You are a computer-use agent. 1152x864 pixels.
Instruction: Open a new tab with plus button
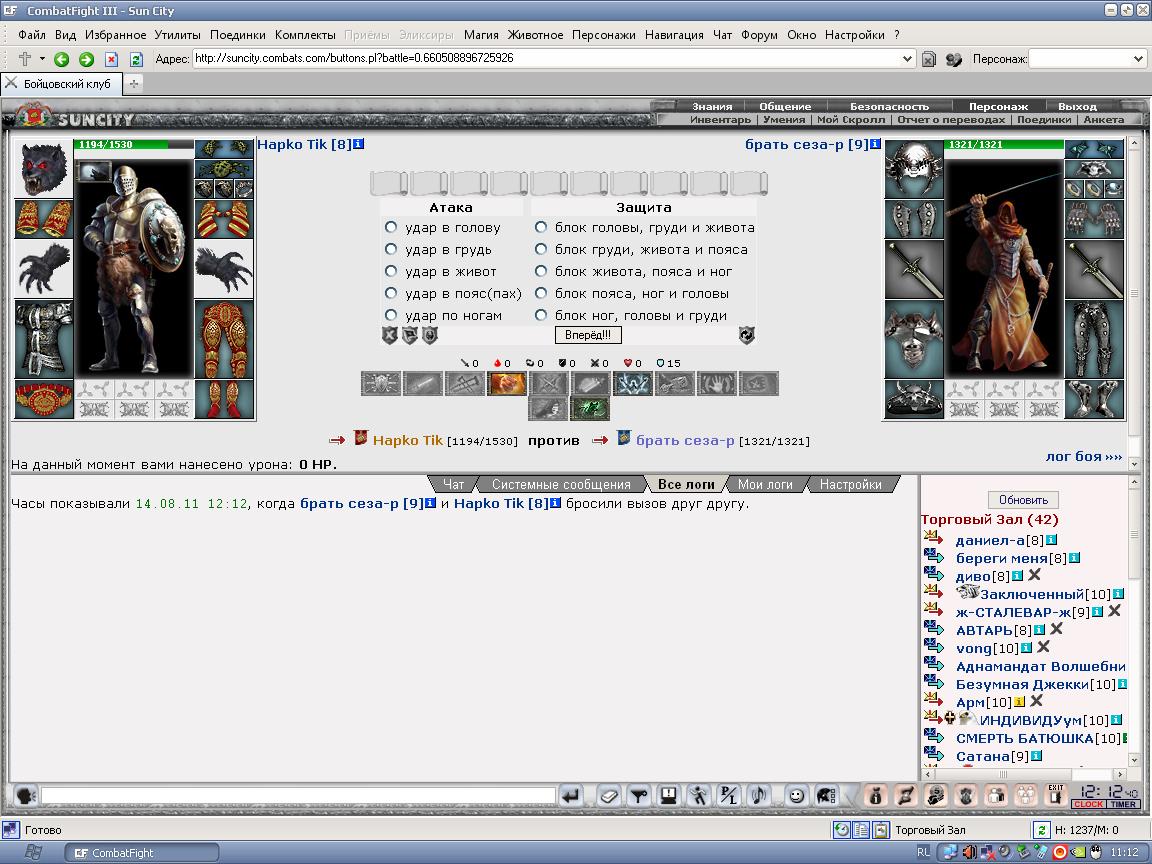point(134,84)
